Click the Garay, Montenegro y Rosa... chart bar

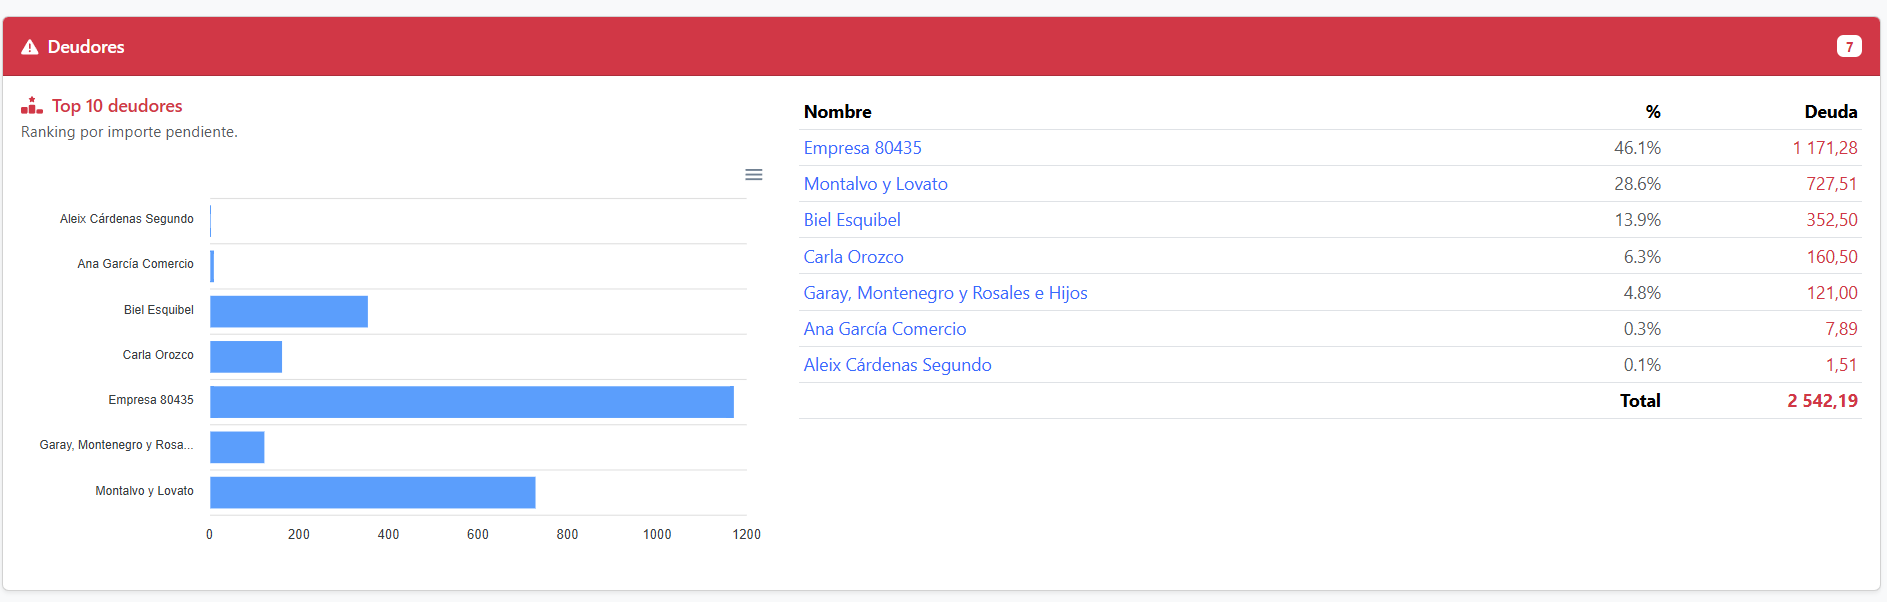(x=237, y=447)
